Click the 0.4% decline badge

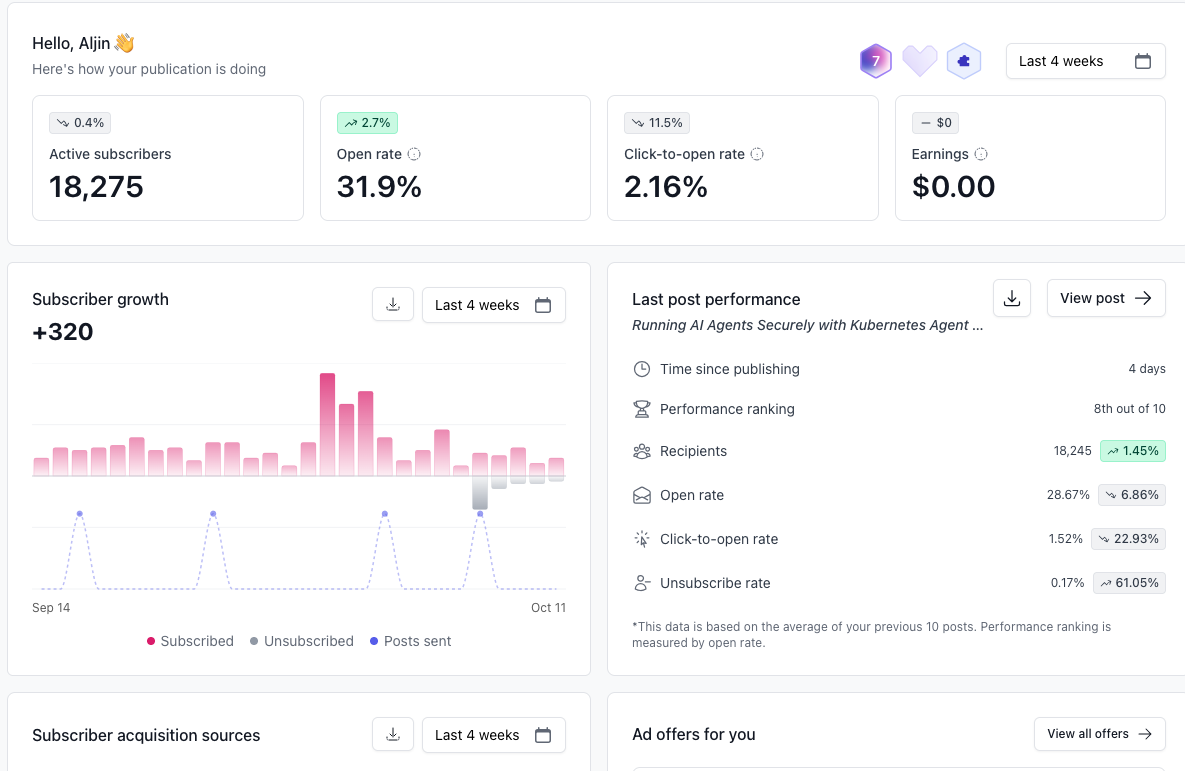tap(80, 122)
